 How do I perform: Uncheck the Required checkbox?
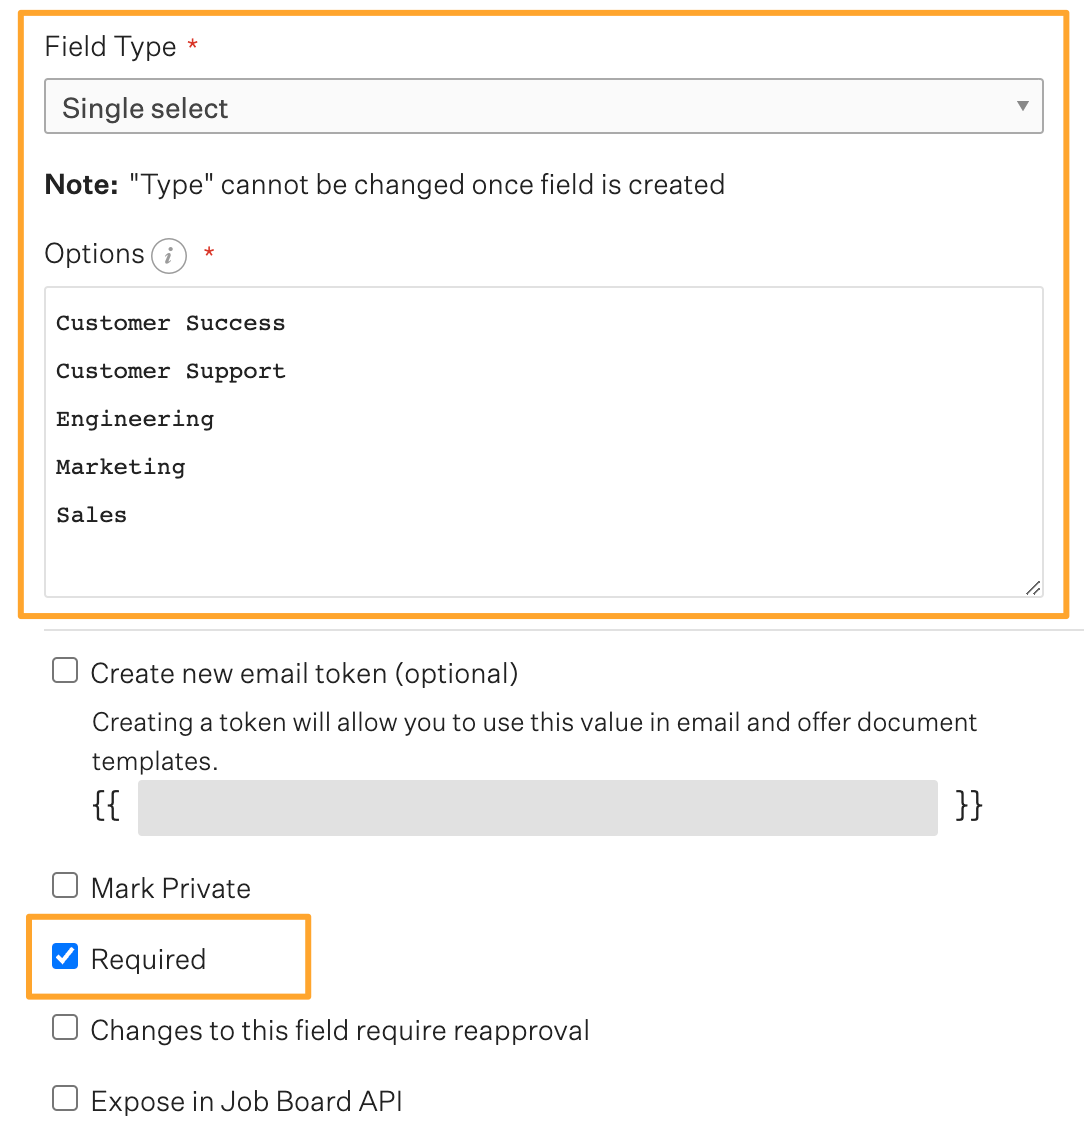pyautogui.click(x=65, y=956)
